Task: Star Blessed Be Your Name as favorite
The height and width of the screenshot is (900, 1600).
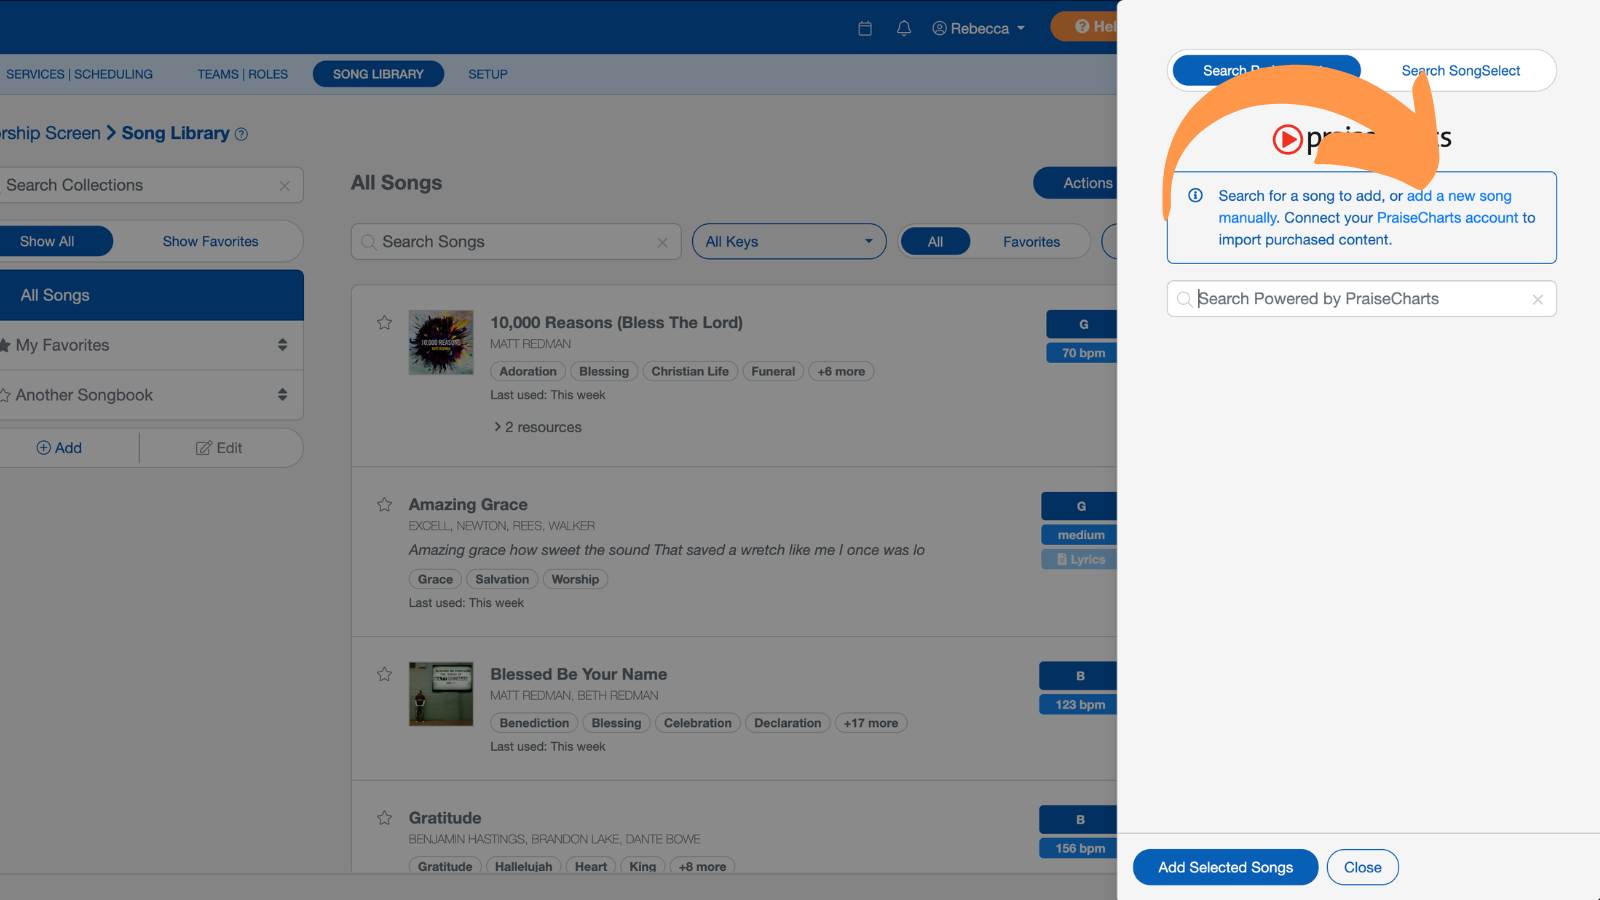Action: point(384,674)
